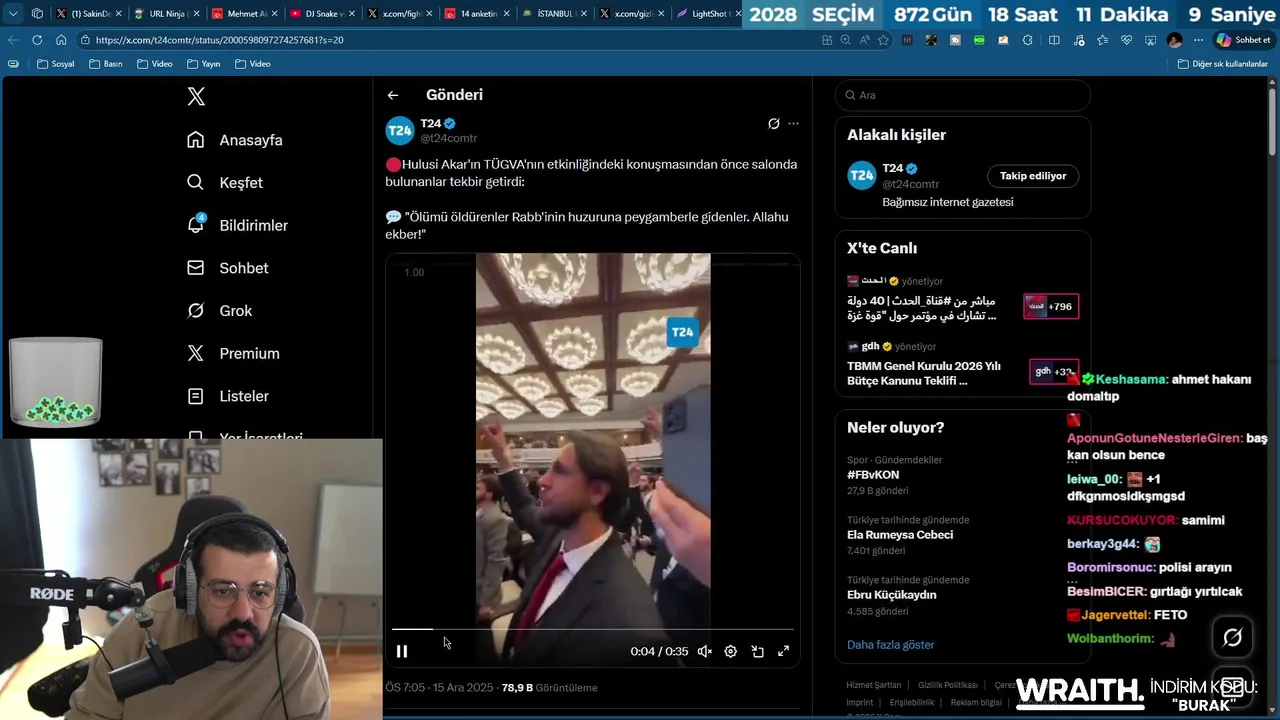Click the 78,9 B Görüntüleme count

coord(549,688)
